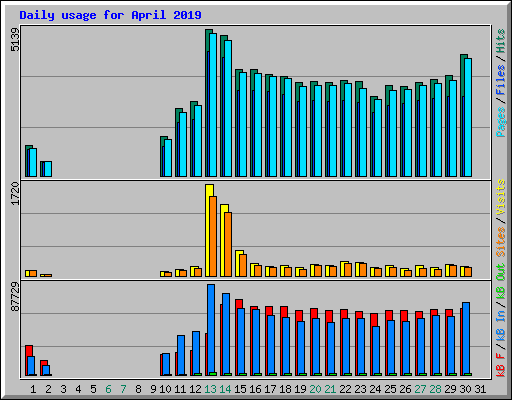Click the blue kB In bar for day 1

tap(31, 366)
